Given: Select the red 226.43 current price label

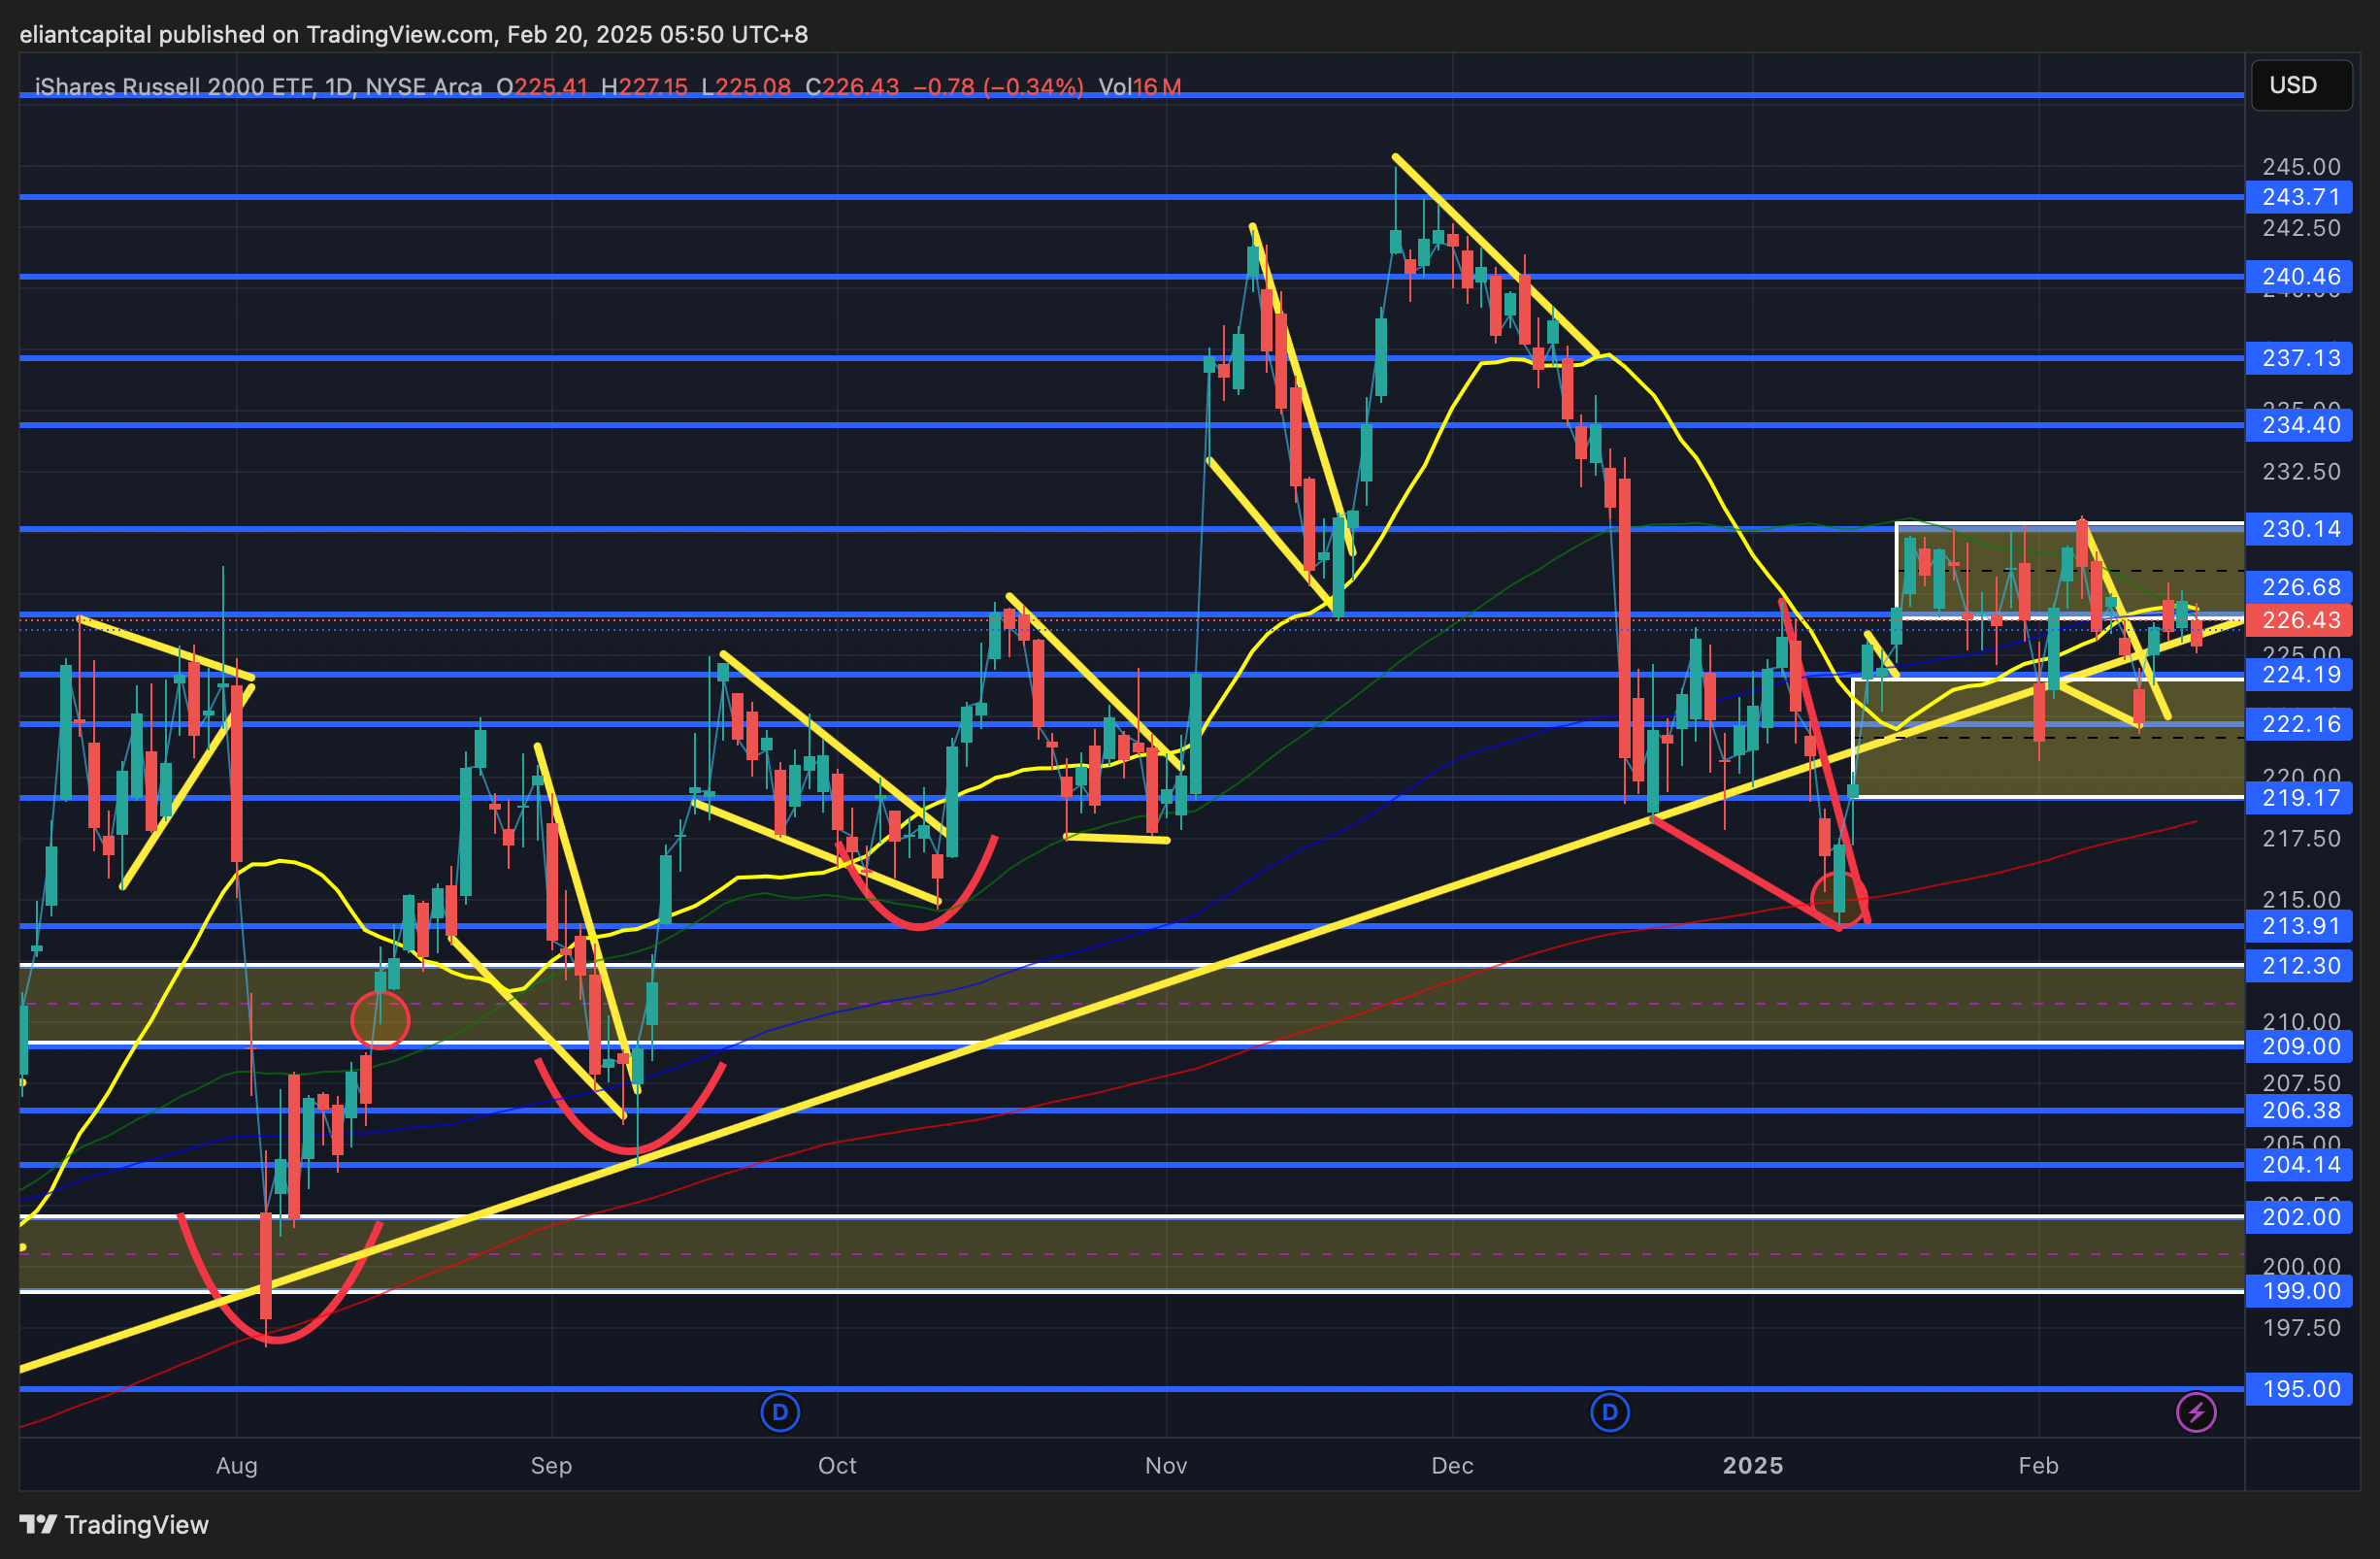Looking at the screenshot, I should (x=2300, y=620).
